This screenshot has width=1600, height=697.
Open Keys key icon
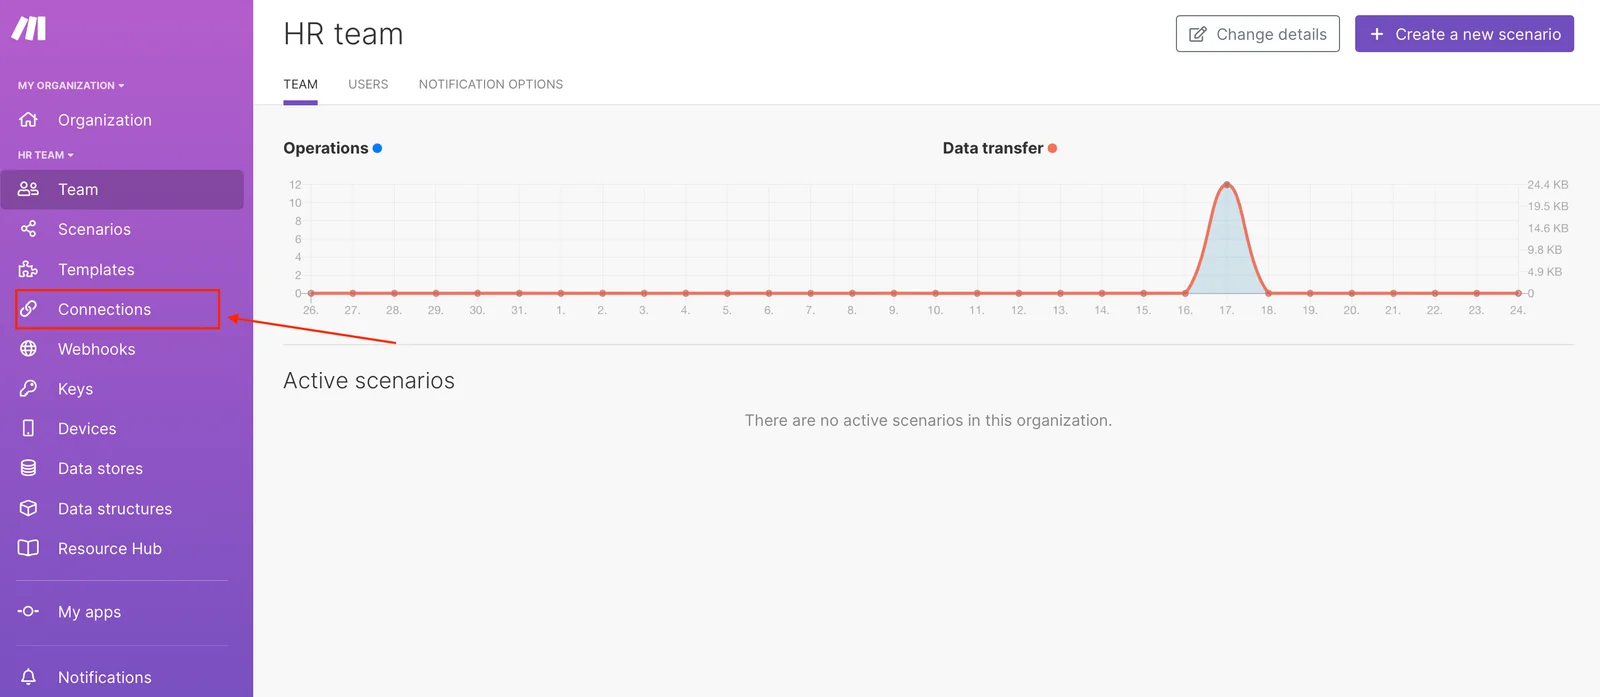point(28,388)
